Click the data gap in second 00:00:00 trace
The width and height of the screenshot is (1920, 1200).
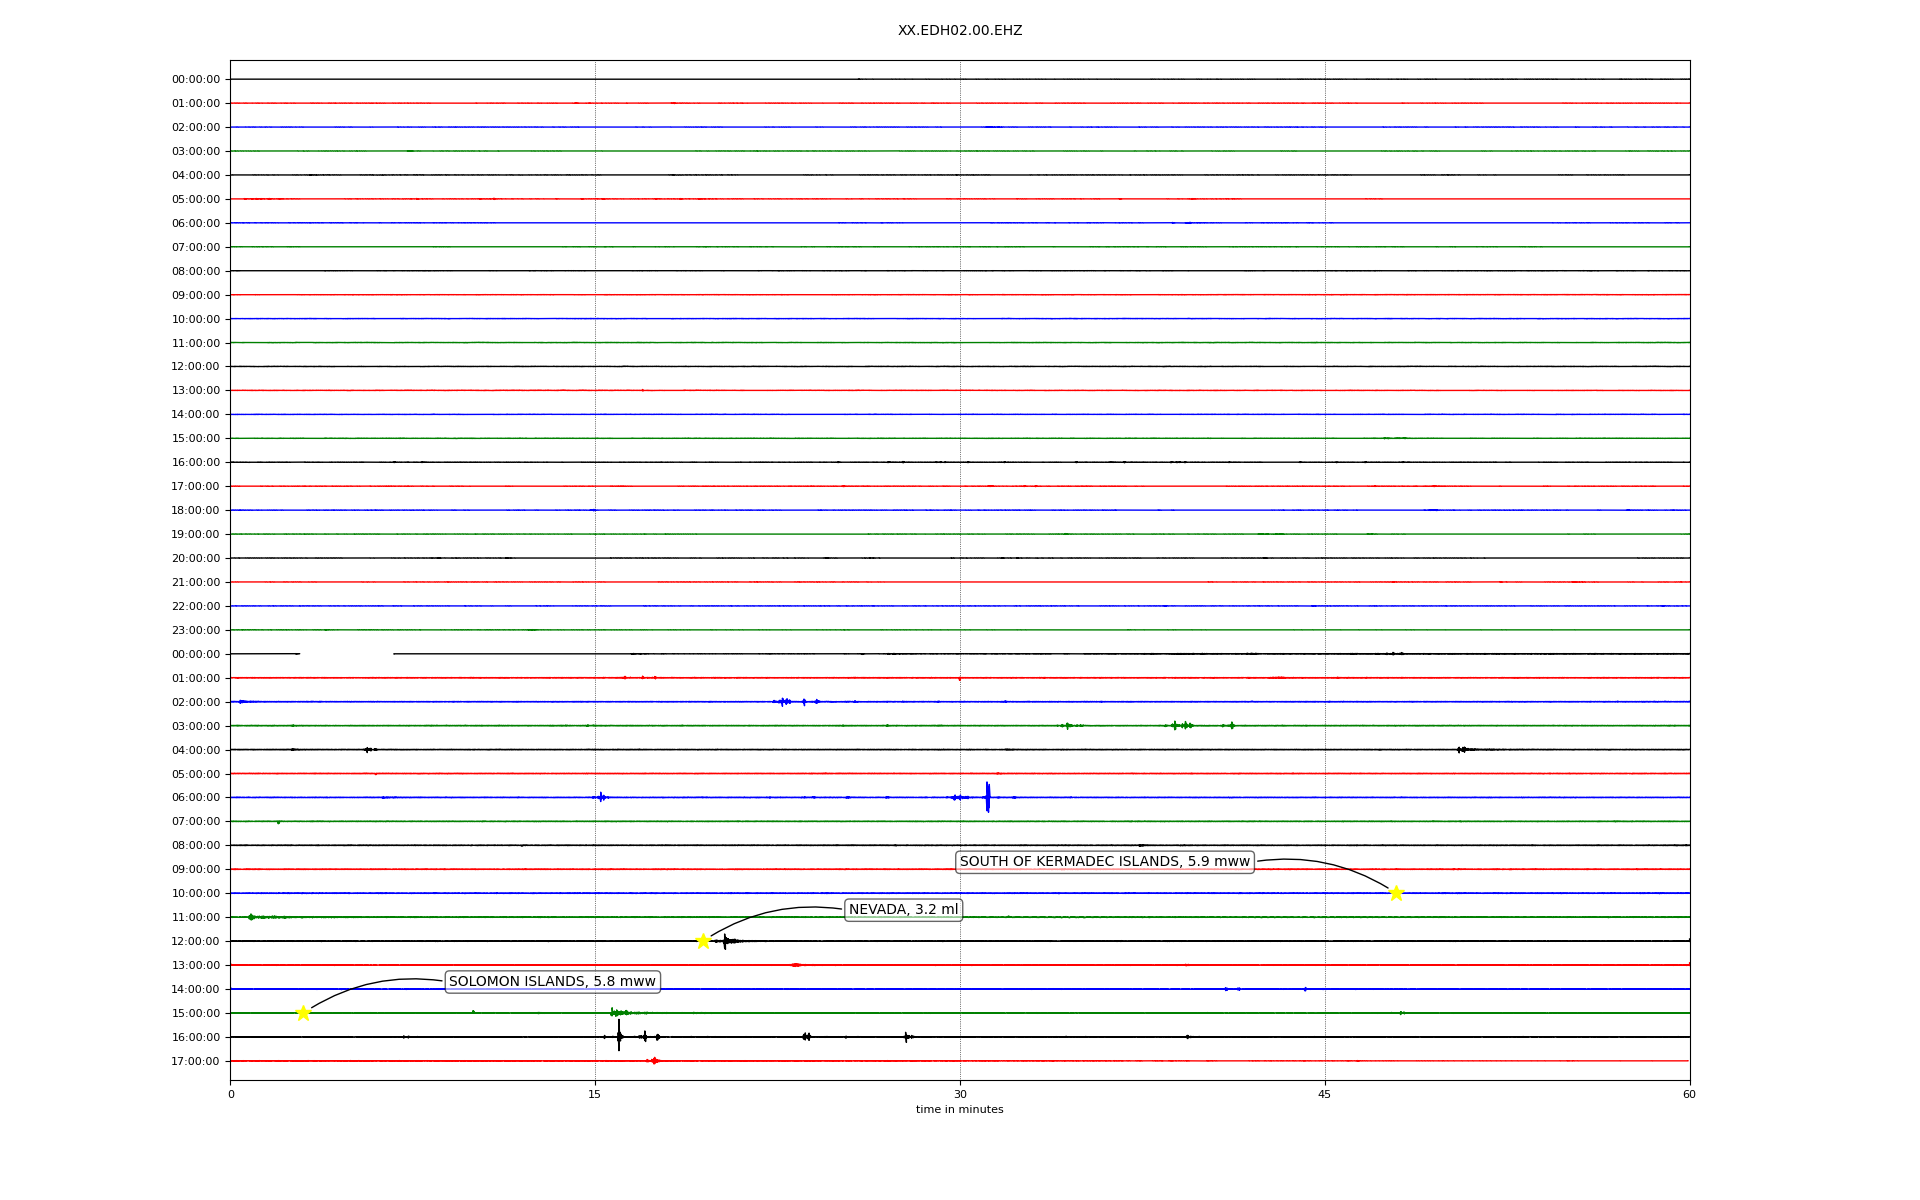coord(346,654)
